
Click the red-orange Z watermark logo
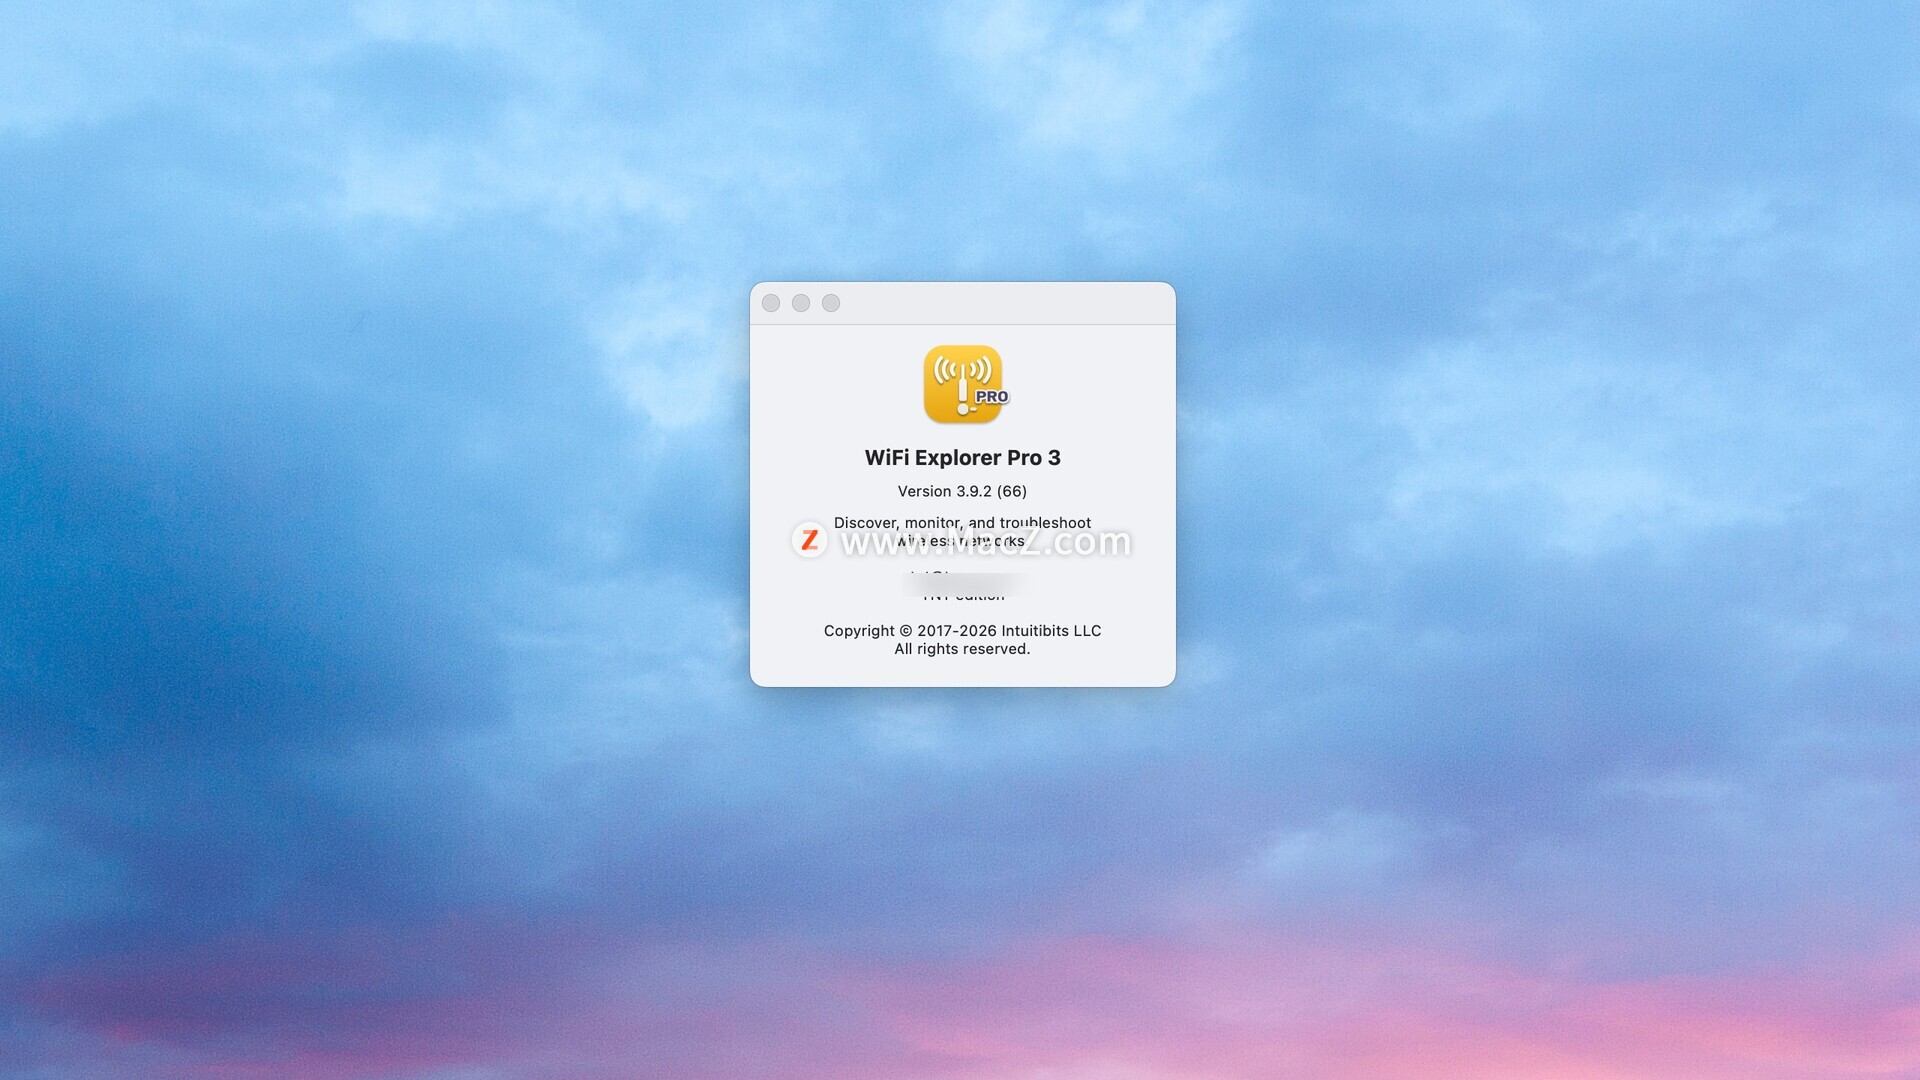809,540
